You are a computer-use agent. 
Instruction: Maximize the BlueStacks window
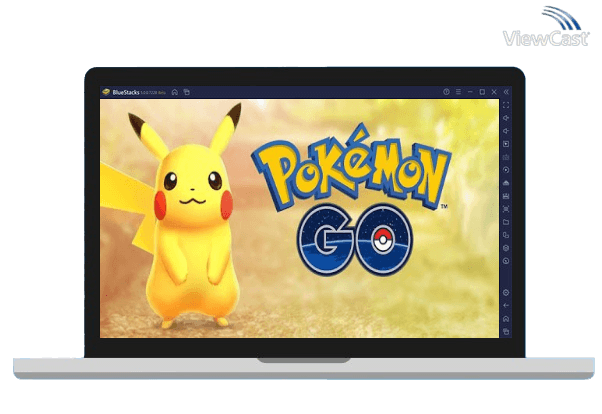pyautogui.click(x=482, y=92)
